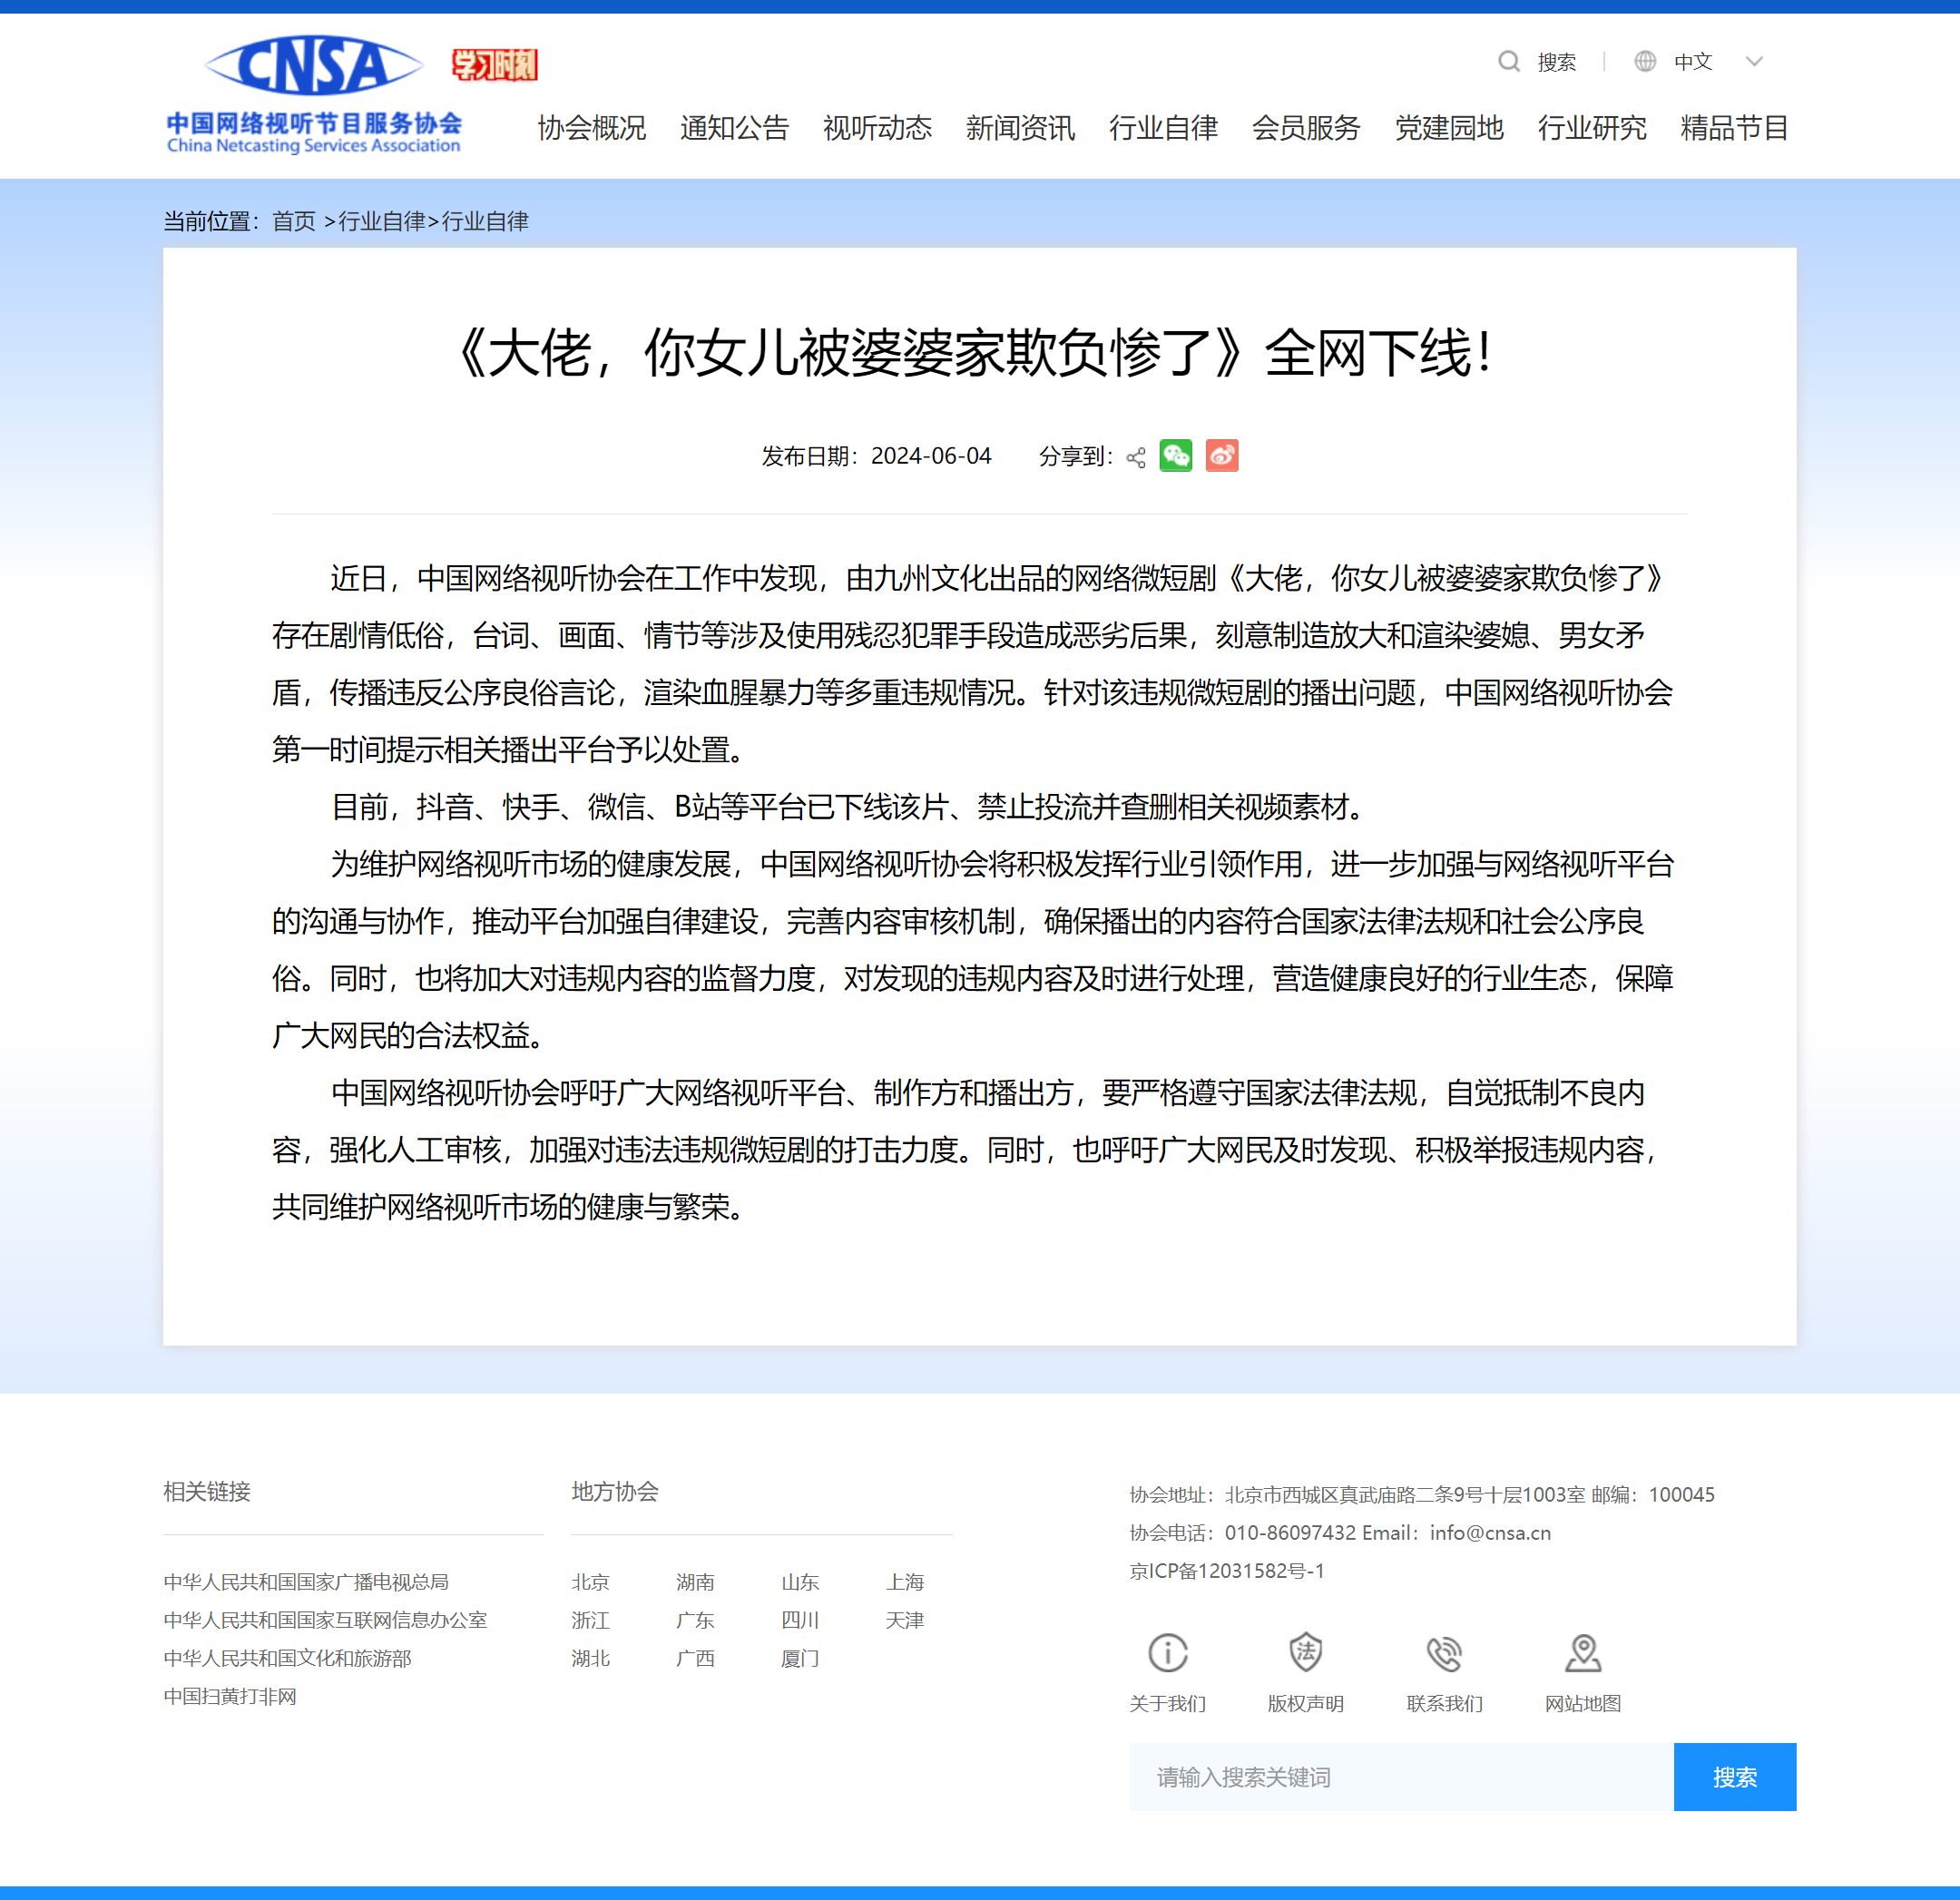The width and height of the screenshot is (1960, 1900).
Task: Open the 行业研究 menu
Action: [x=1593, y=128]
